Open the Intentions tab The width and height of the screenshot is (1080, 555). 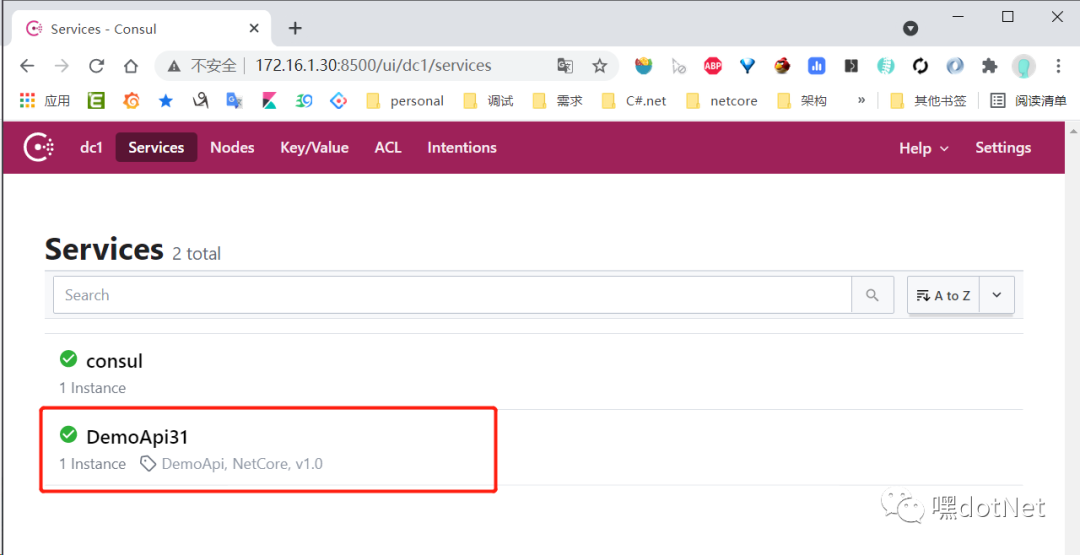(x=461, y=147)
